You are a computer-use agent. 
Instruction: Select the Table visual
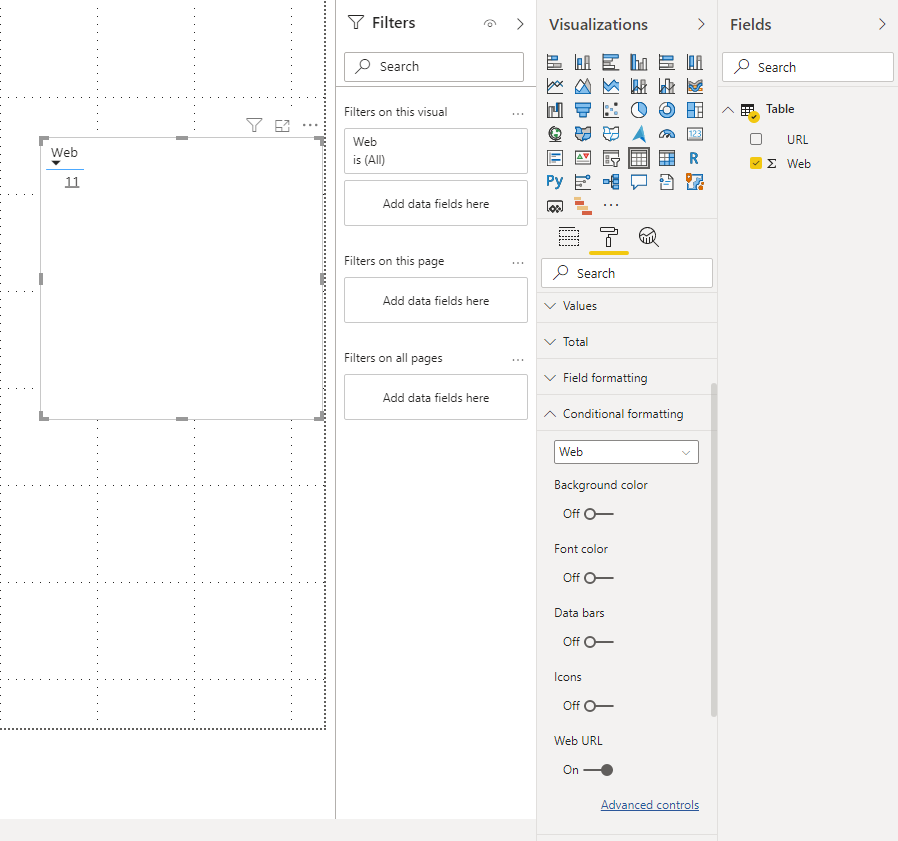click(x=639, y=158)
